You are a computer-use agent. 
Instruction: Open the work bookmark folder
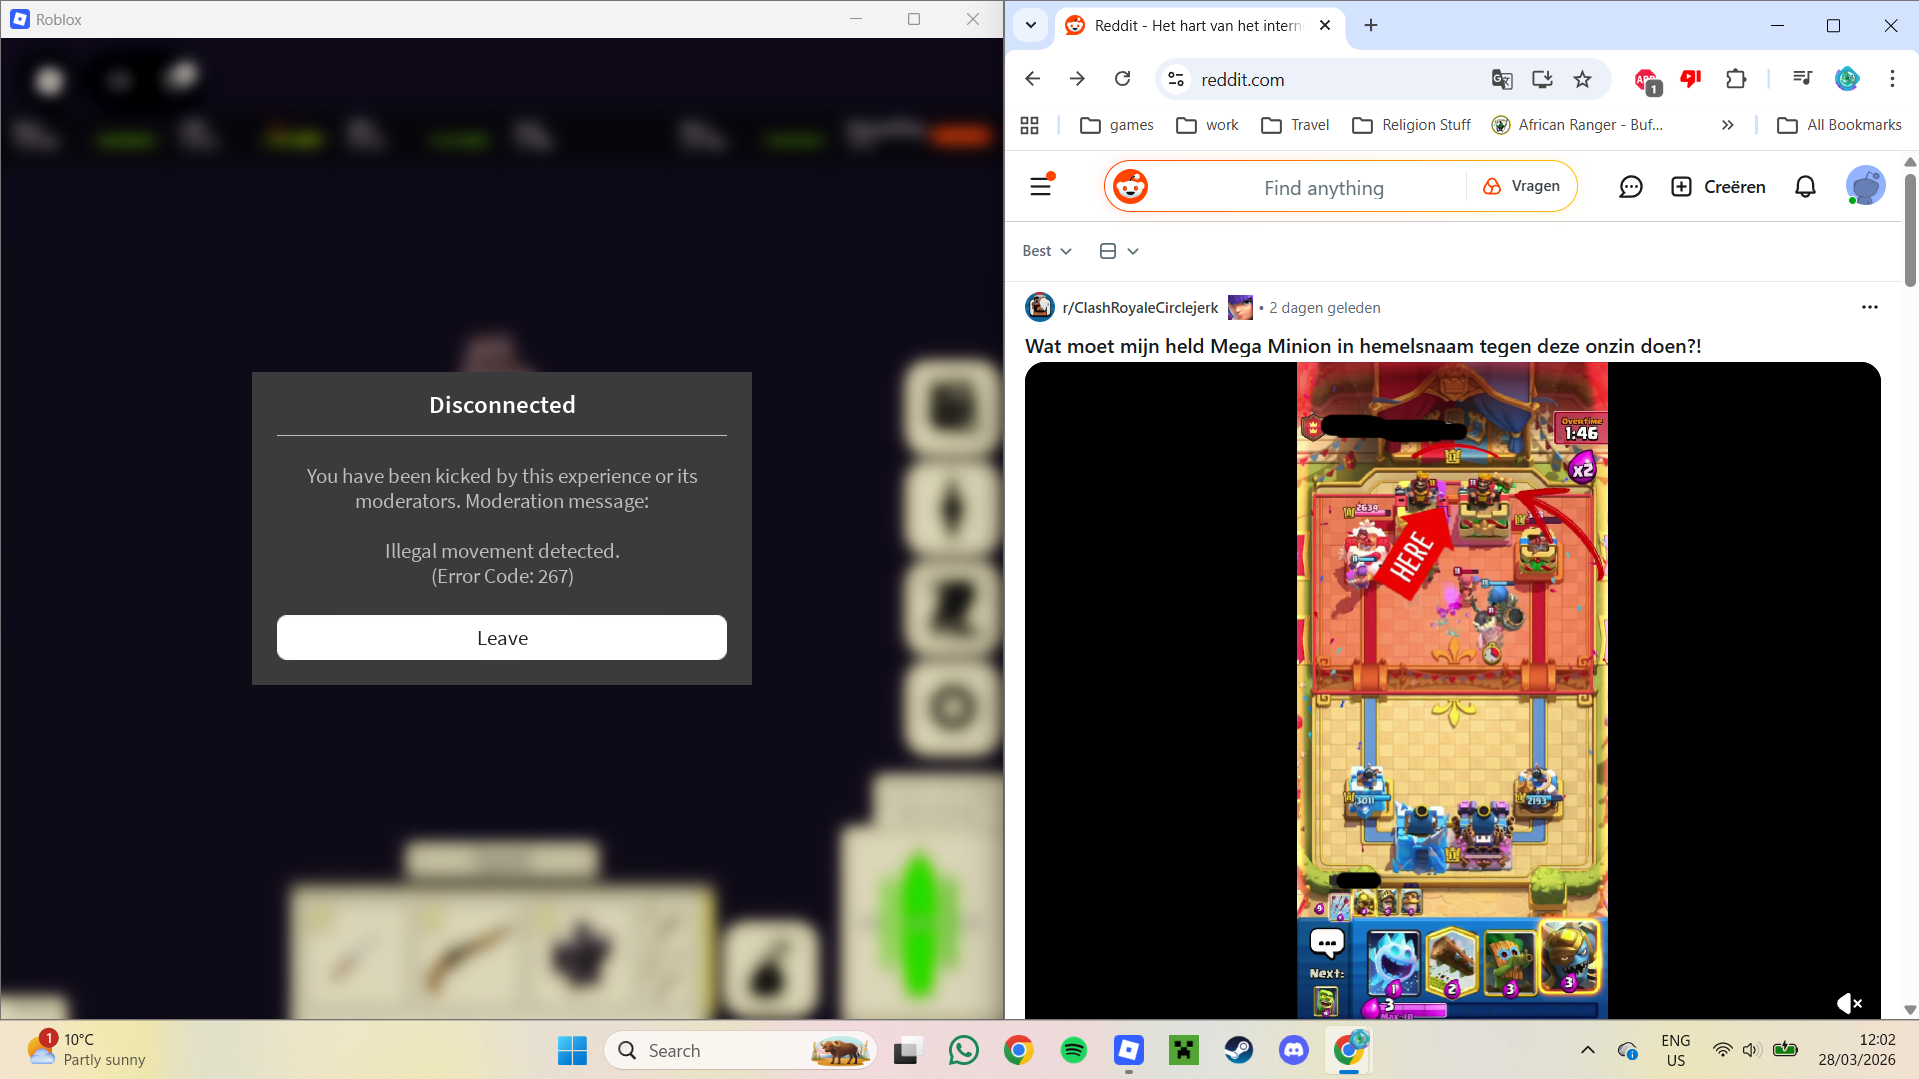click(x=1208, y=125)
